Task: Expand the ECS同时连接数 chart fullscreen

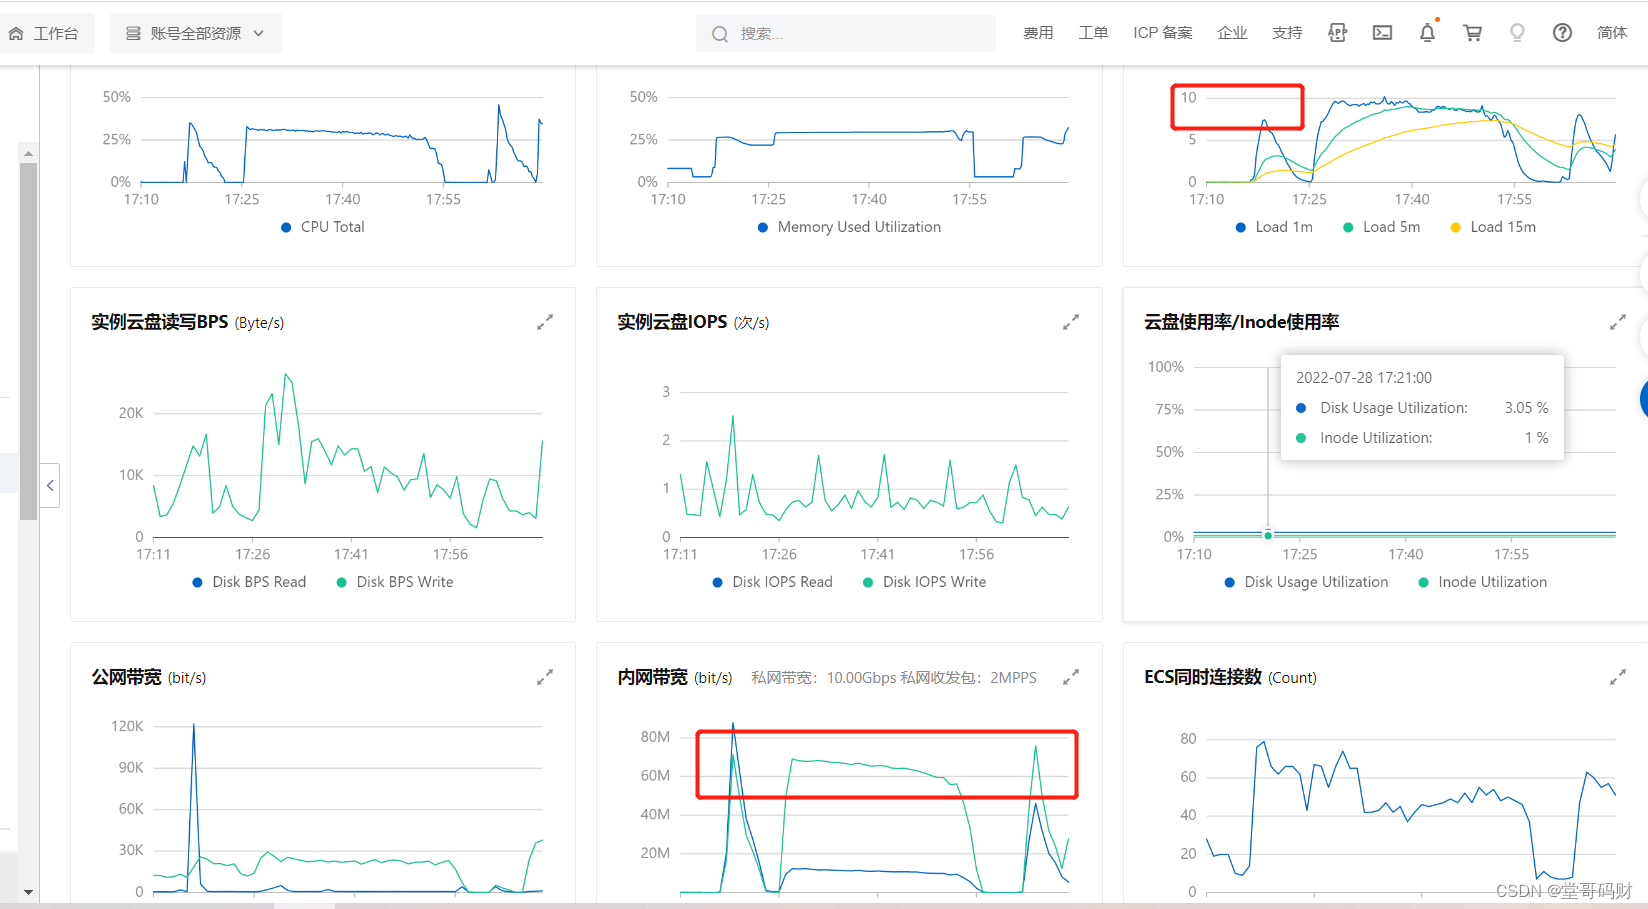Action: pyautogui.click(x=1618, y=677)
